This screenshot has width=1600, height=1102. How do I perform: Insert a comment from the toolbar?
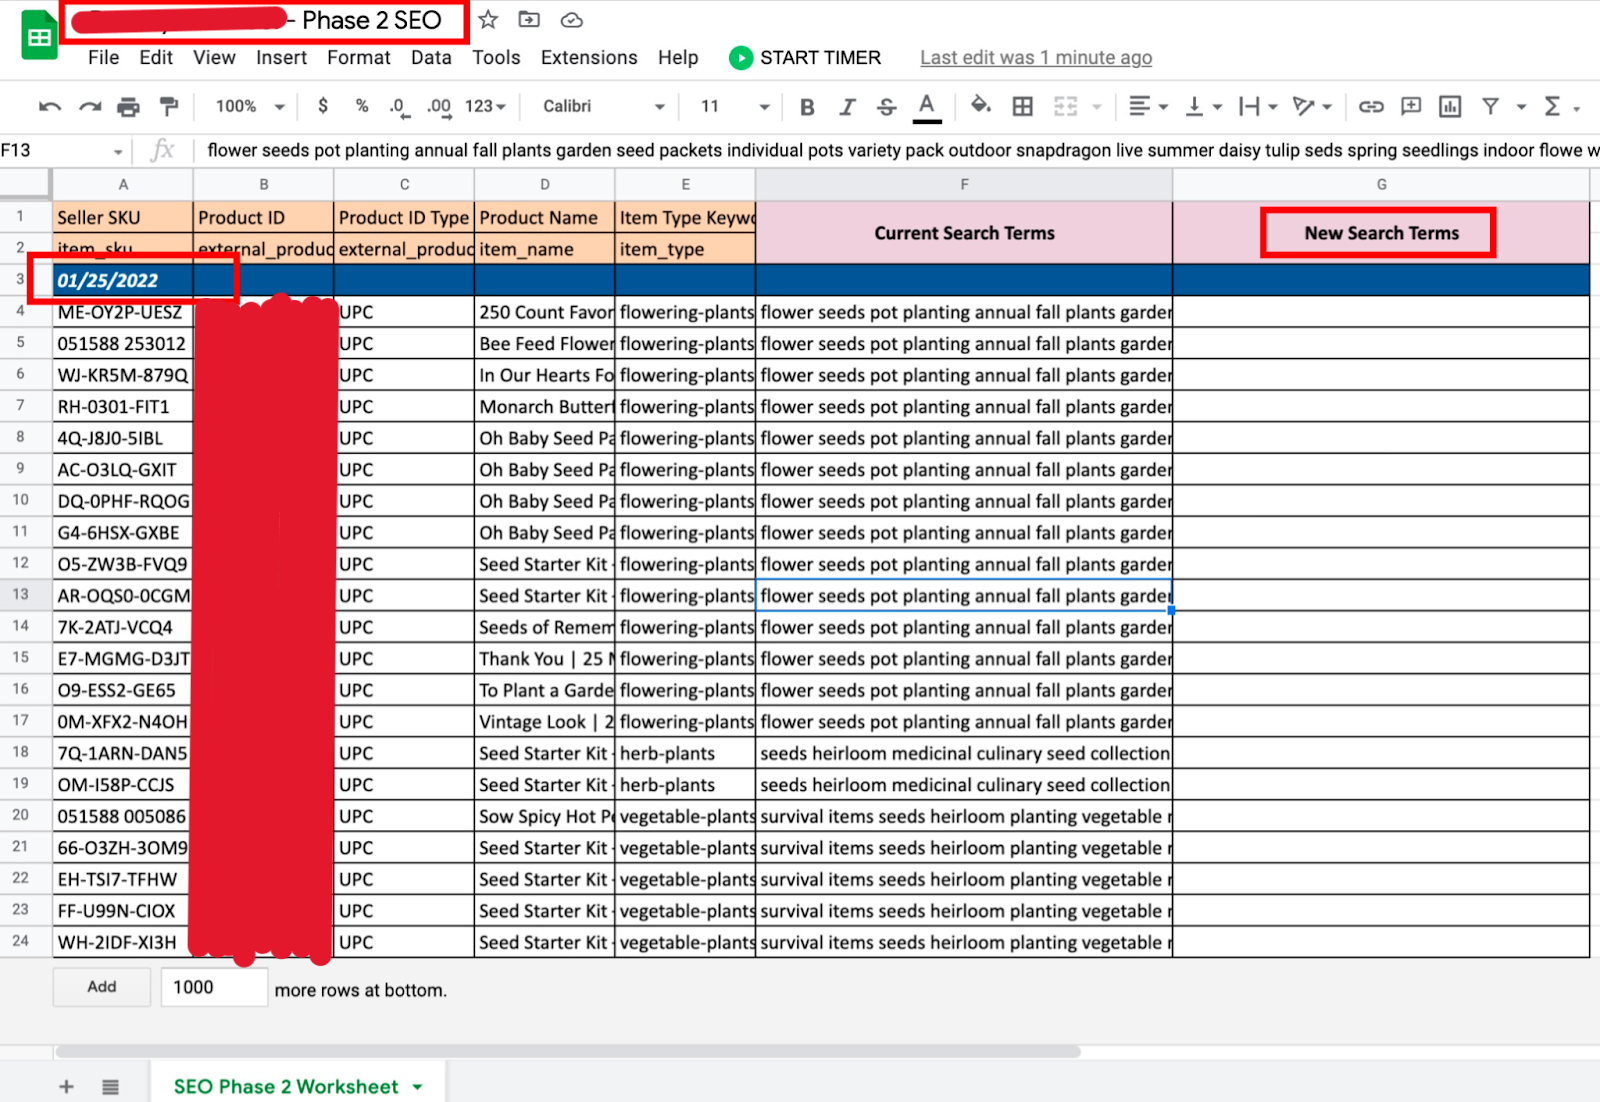point(1411,106)
